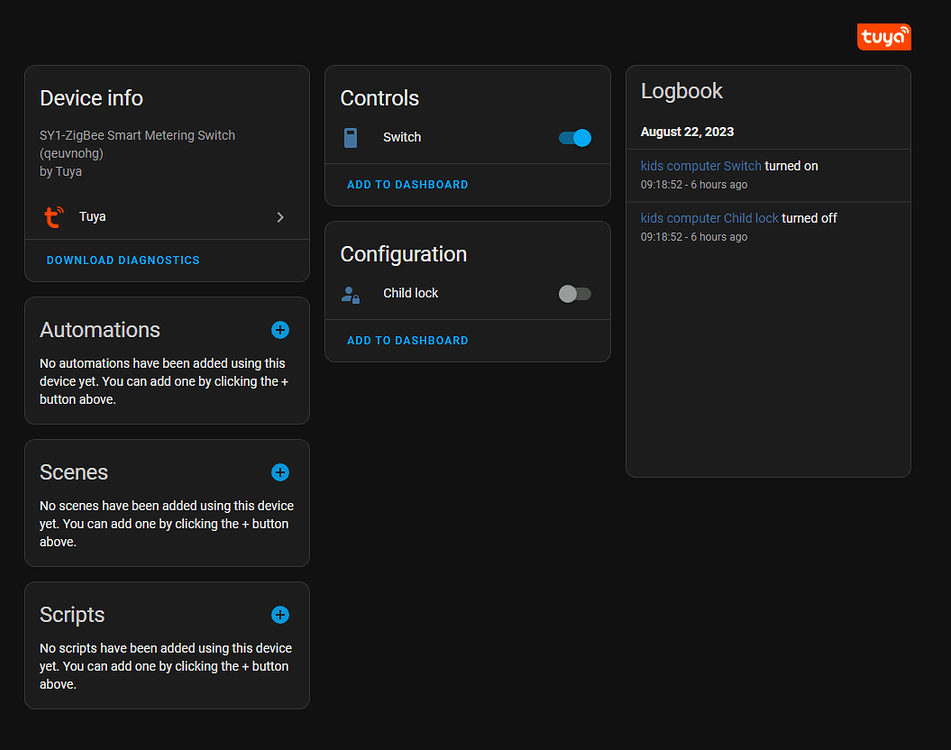
Task: Expand the Tuya integration details chevron
Action: tap(280, 217)
